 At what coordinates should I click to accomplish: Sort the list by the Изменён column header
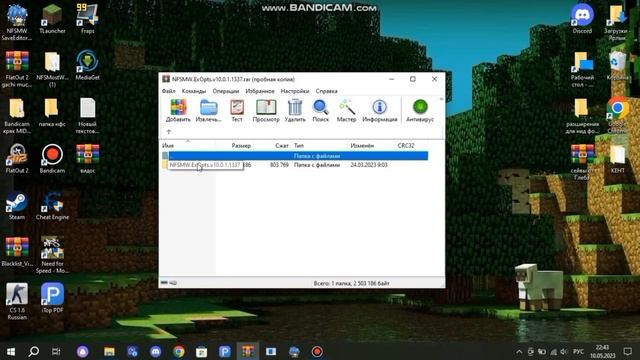371,145
